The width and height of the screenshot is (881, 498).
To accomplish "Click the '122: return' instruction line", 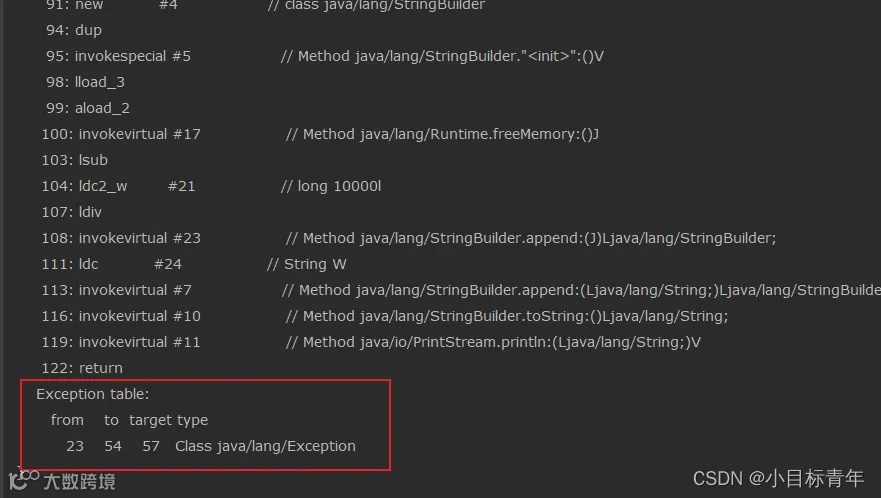I will (82, 368).
